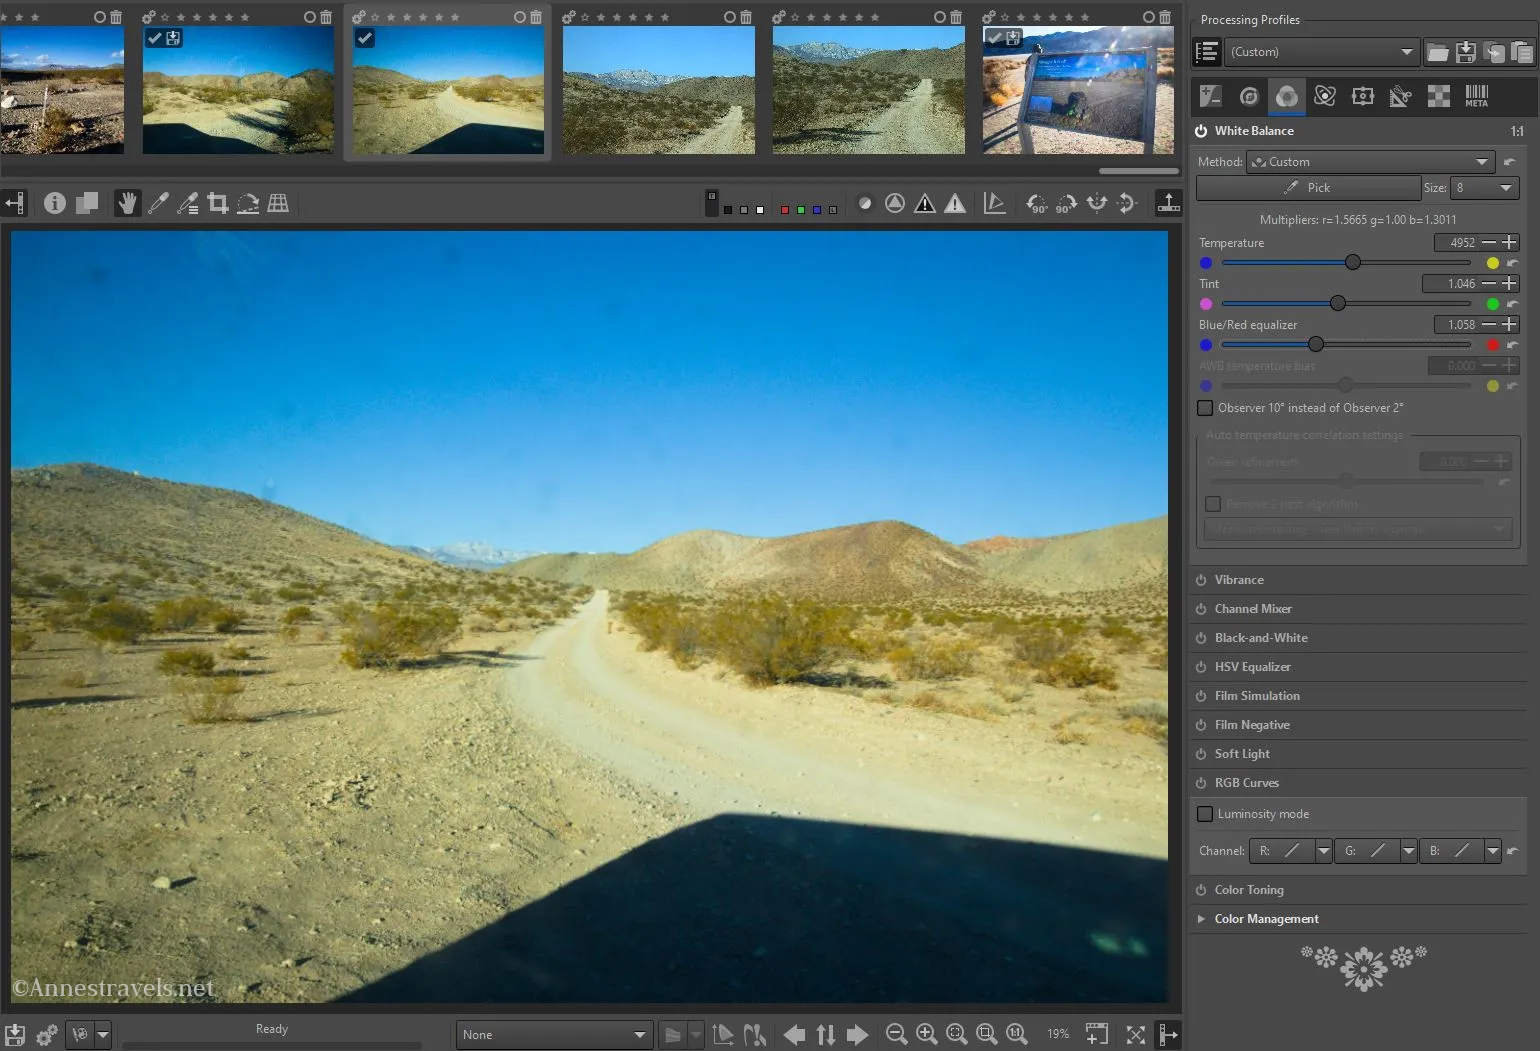1540x1051 pixels.
Task: Enable Observer 10° instead of Observer 2°
Action: click(x=1205, y=408)
